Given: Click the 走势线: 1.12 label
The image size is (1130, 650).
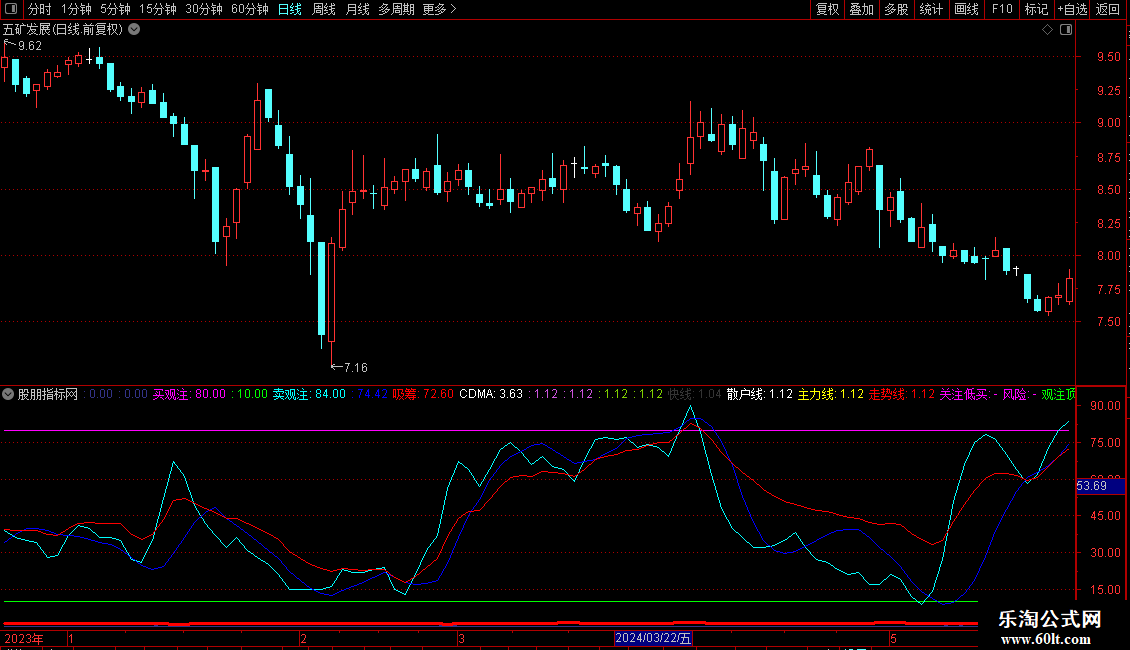Looking at the screenshot, I should (902, 394).
